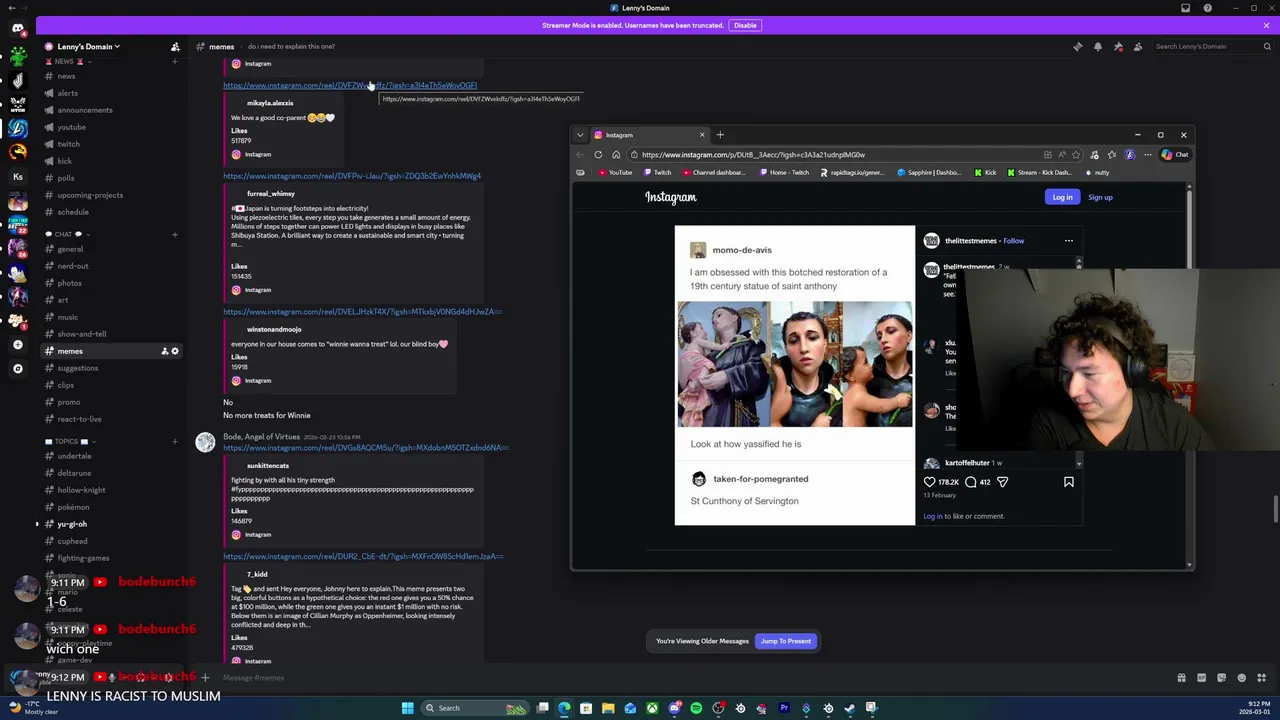Expand the yu-gi-oh channel threads arrow
Viewport: 1280px width, 720px height.
pos(38,524)
